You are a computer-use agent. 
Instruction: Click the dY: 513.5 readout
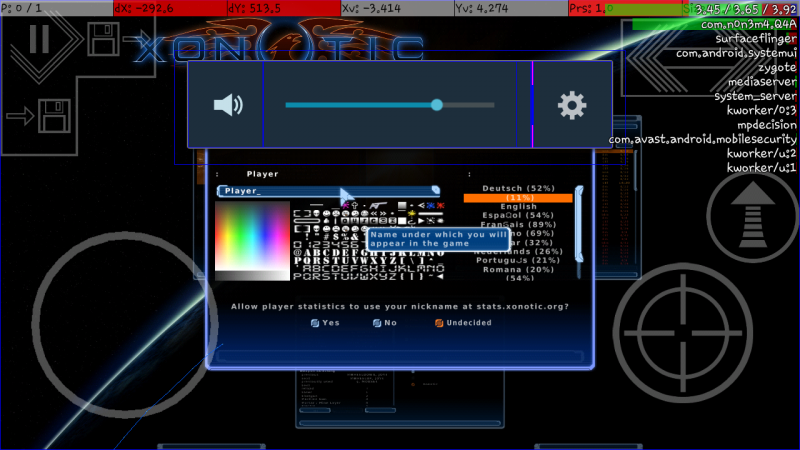click(284, 8)
